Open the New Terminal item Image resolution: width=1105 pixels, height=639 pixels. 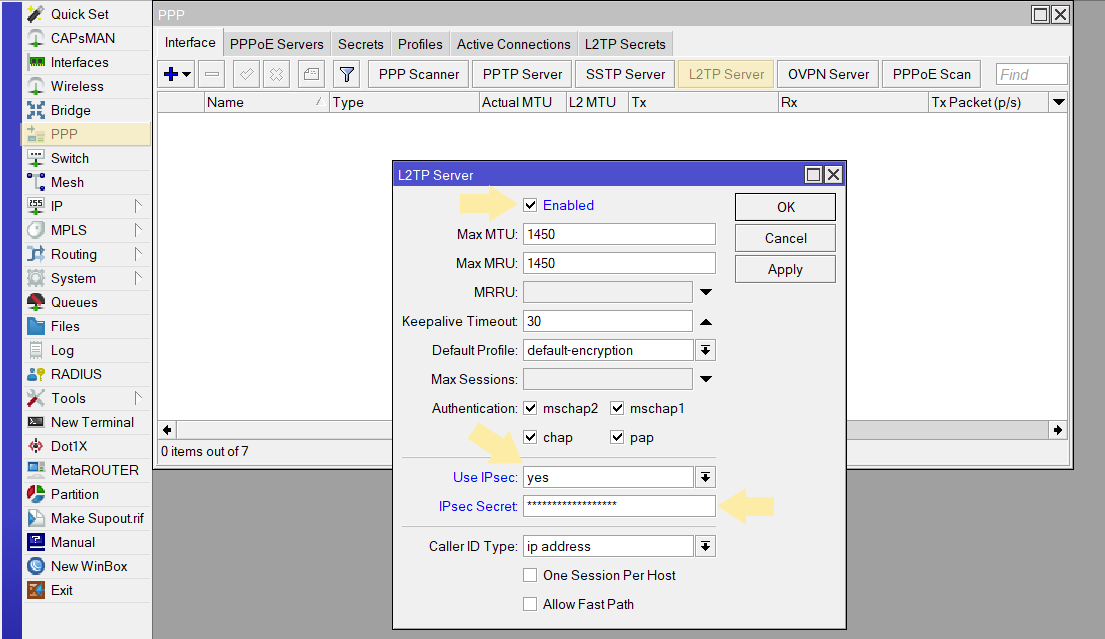(92, 422)
